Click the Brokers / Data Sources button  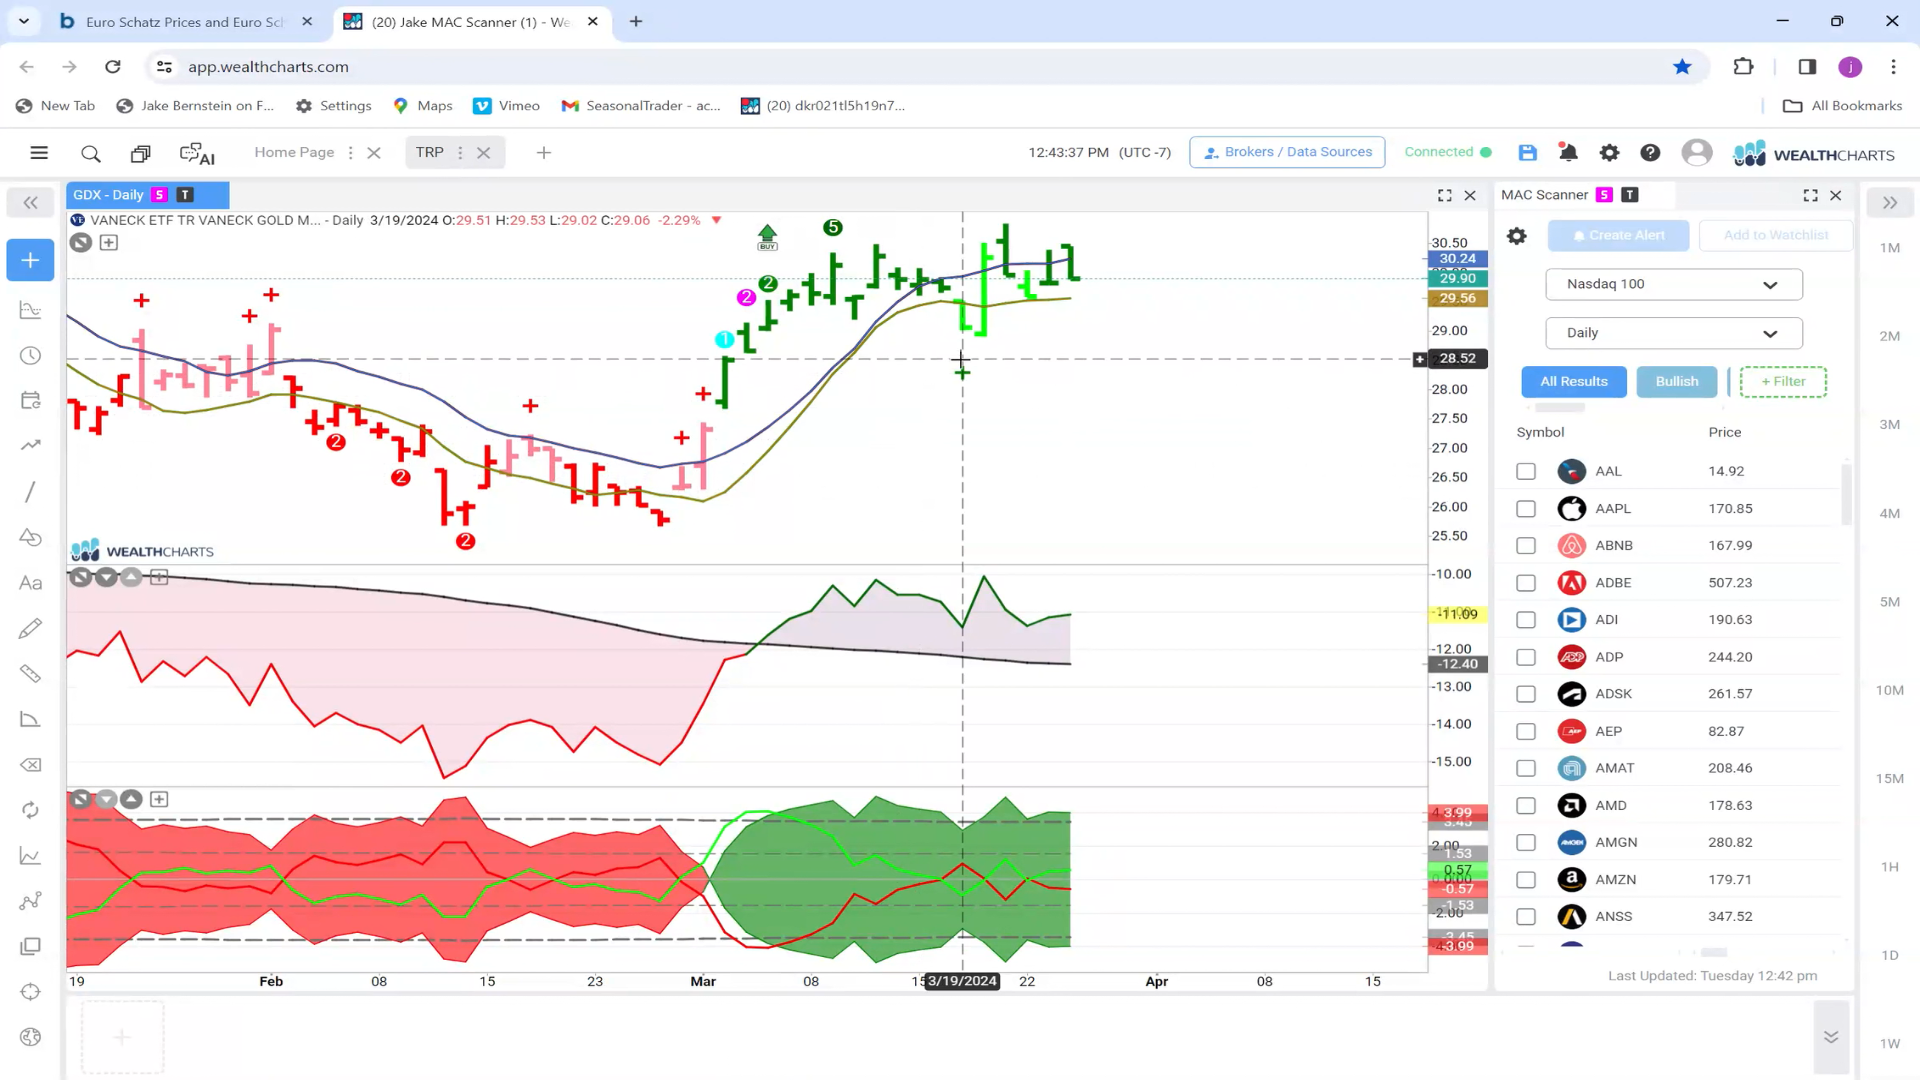pyautogui.click(x=1287, y=152)
